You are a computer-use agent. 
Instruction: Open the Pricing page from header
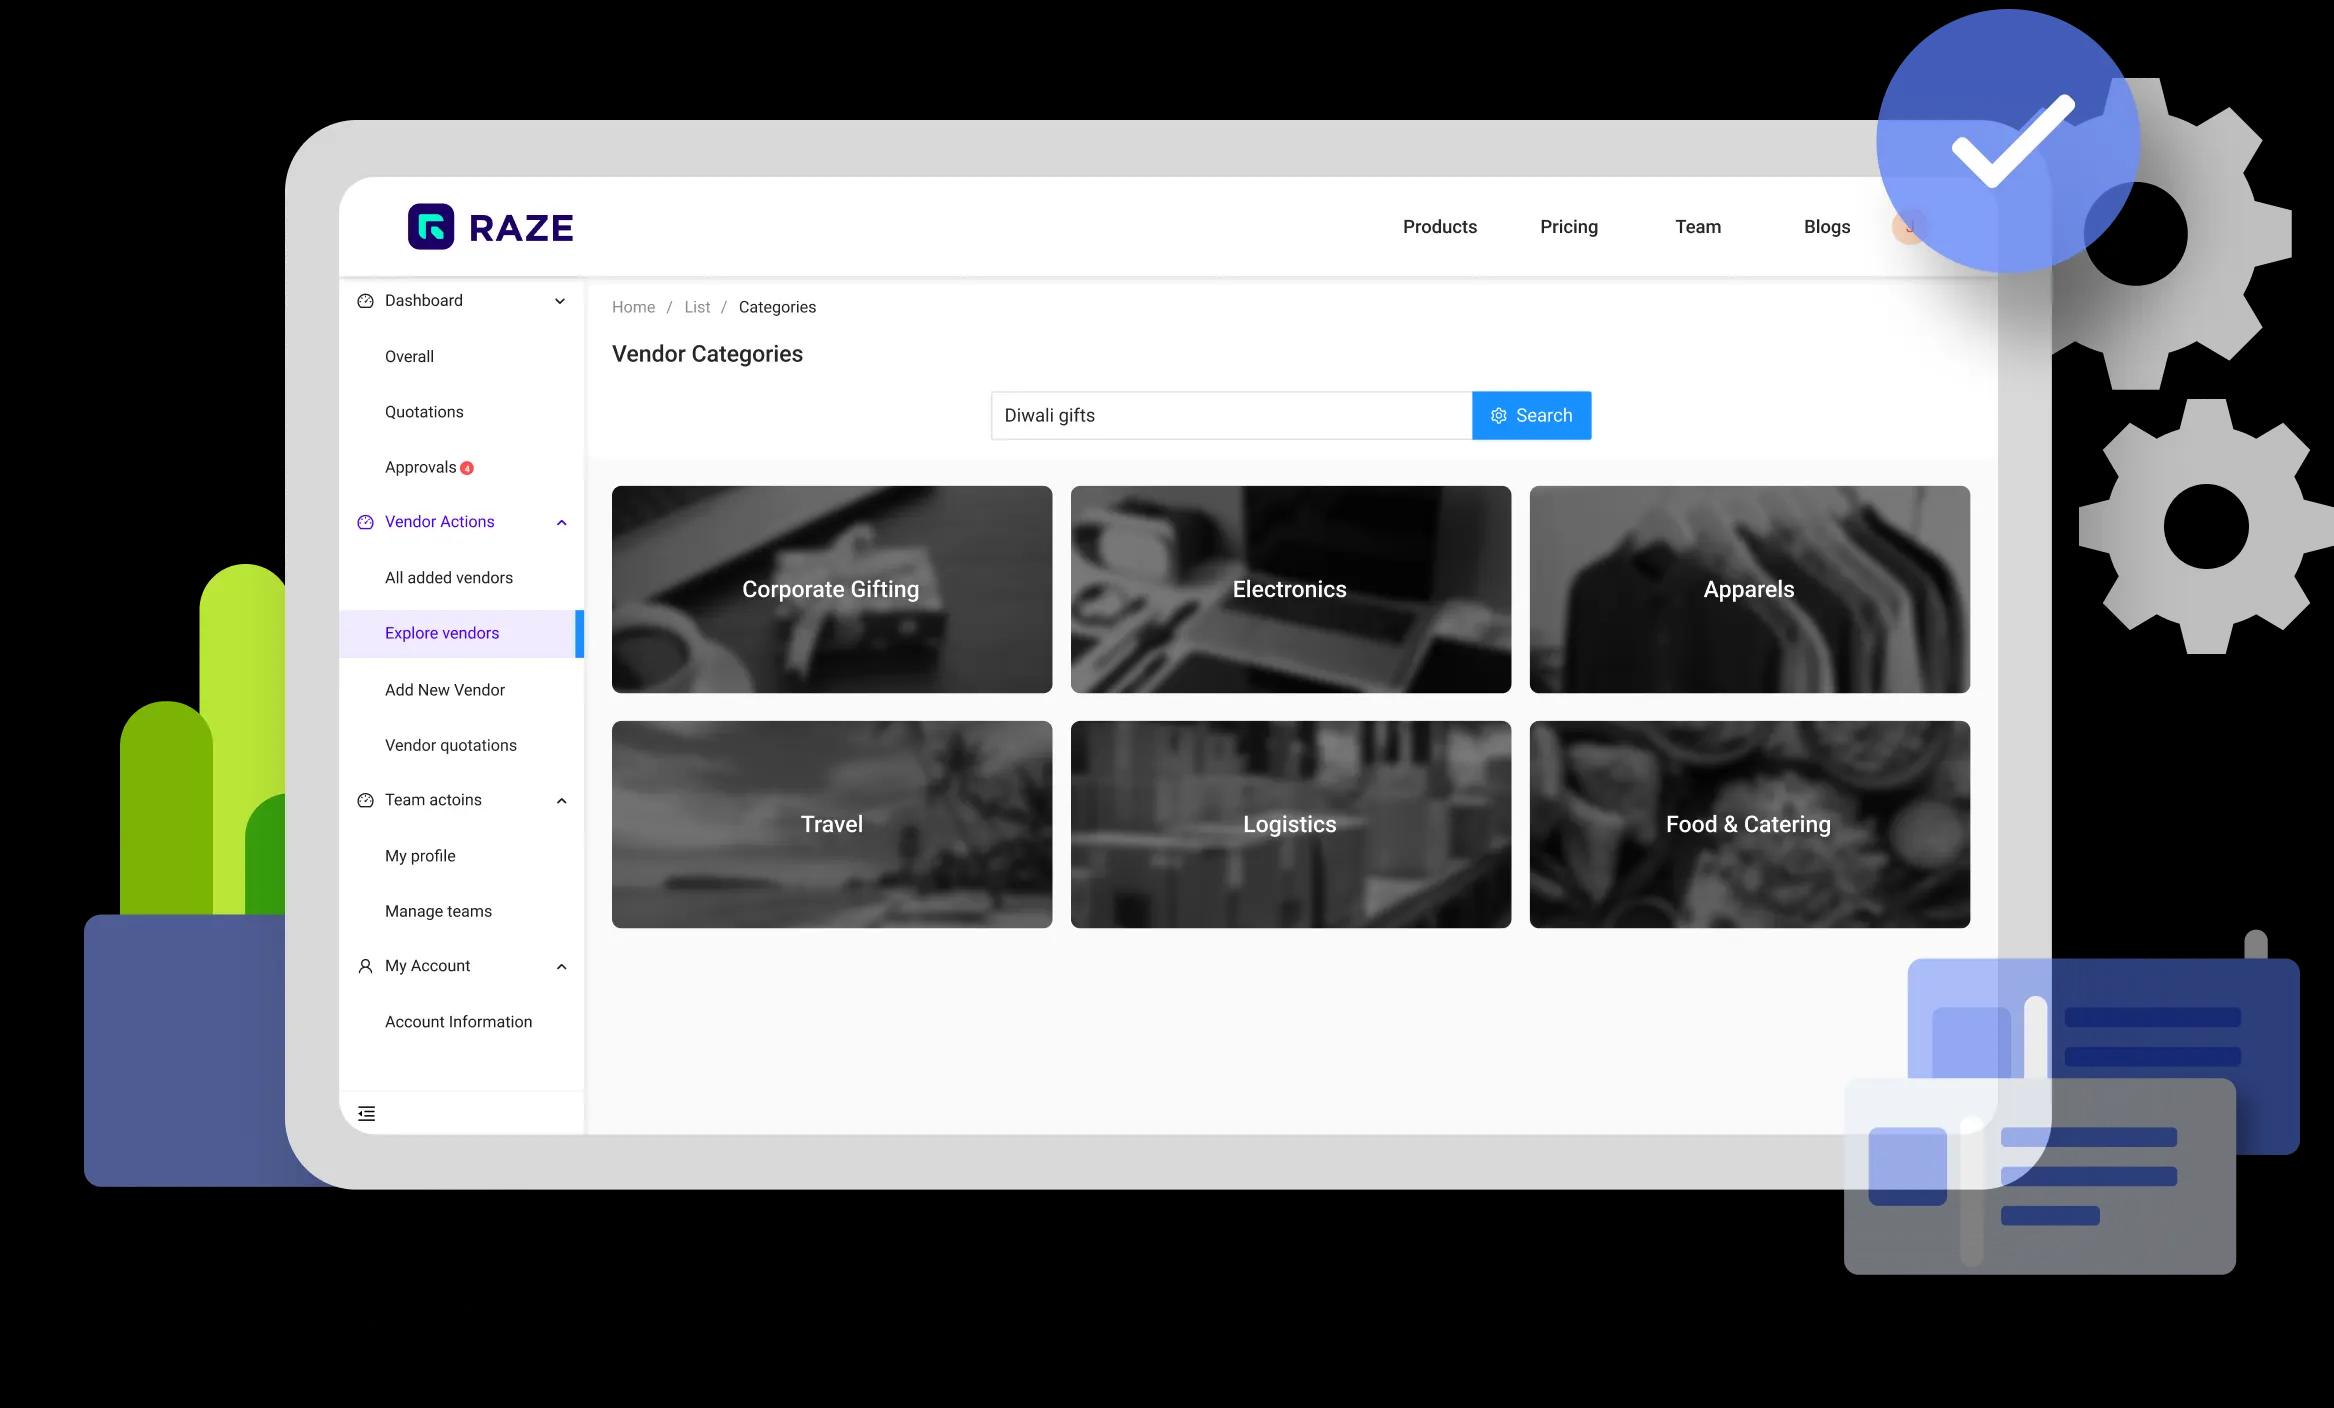(x=1568, y=227)
